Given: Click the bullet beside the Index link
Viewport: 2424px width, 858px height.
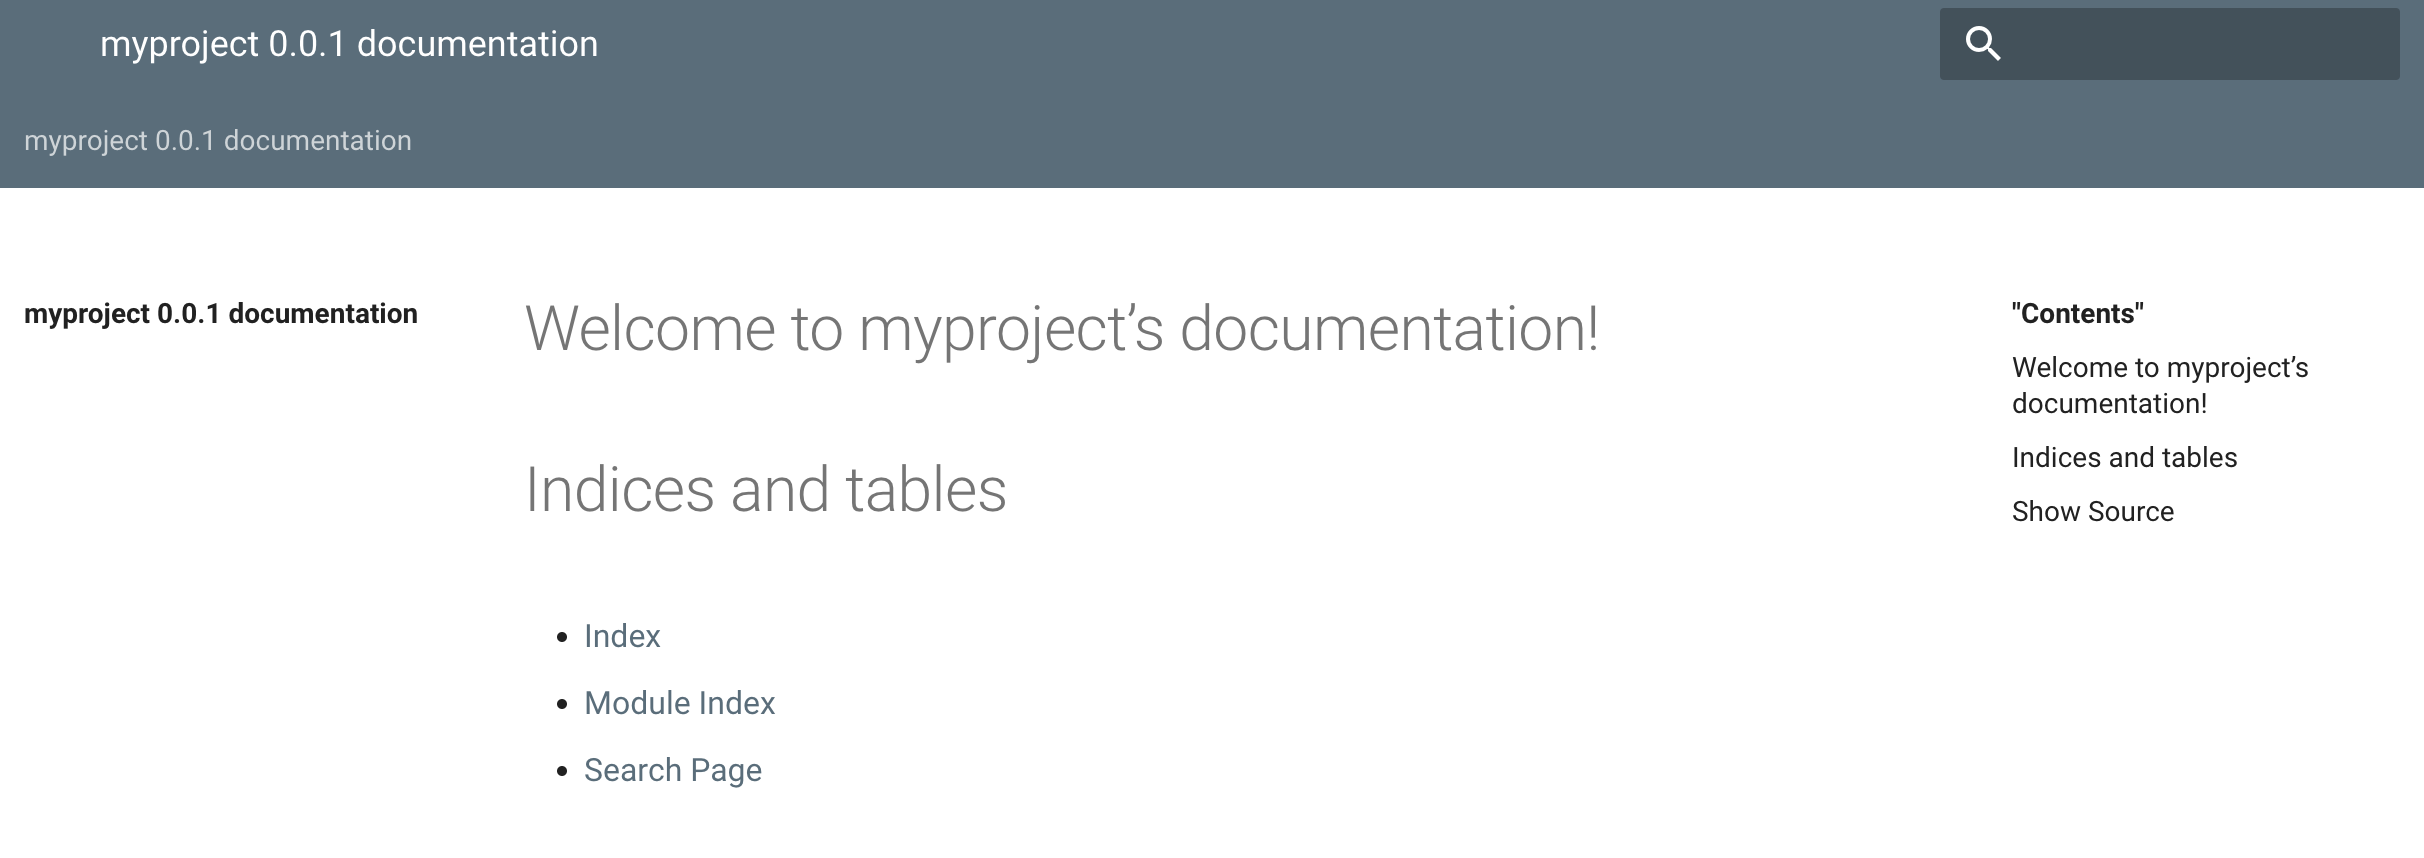Looking at the screenshot, I should (562, 638).
